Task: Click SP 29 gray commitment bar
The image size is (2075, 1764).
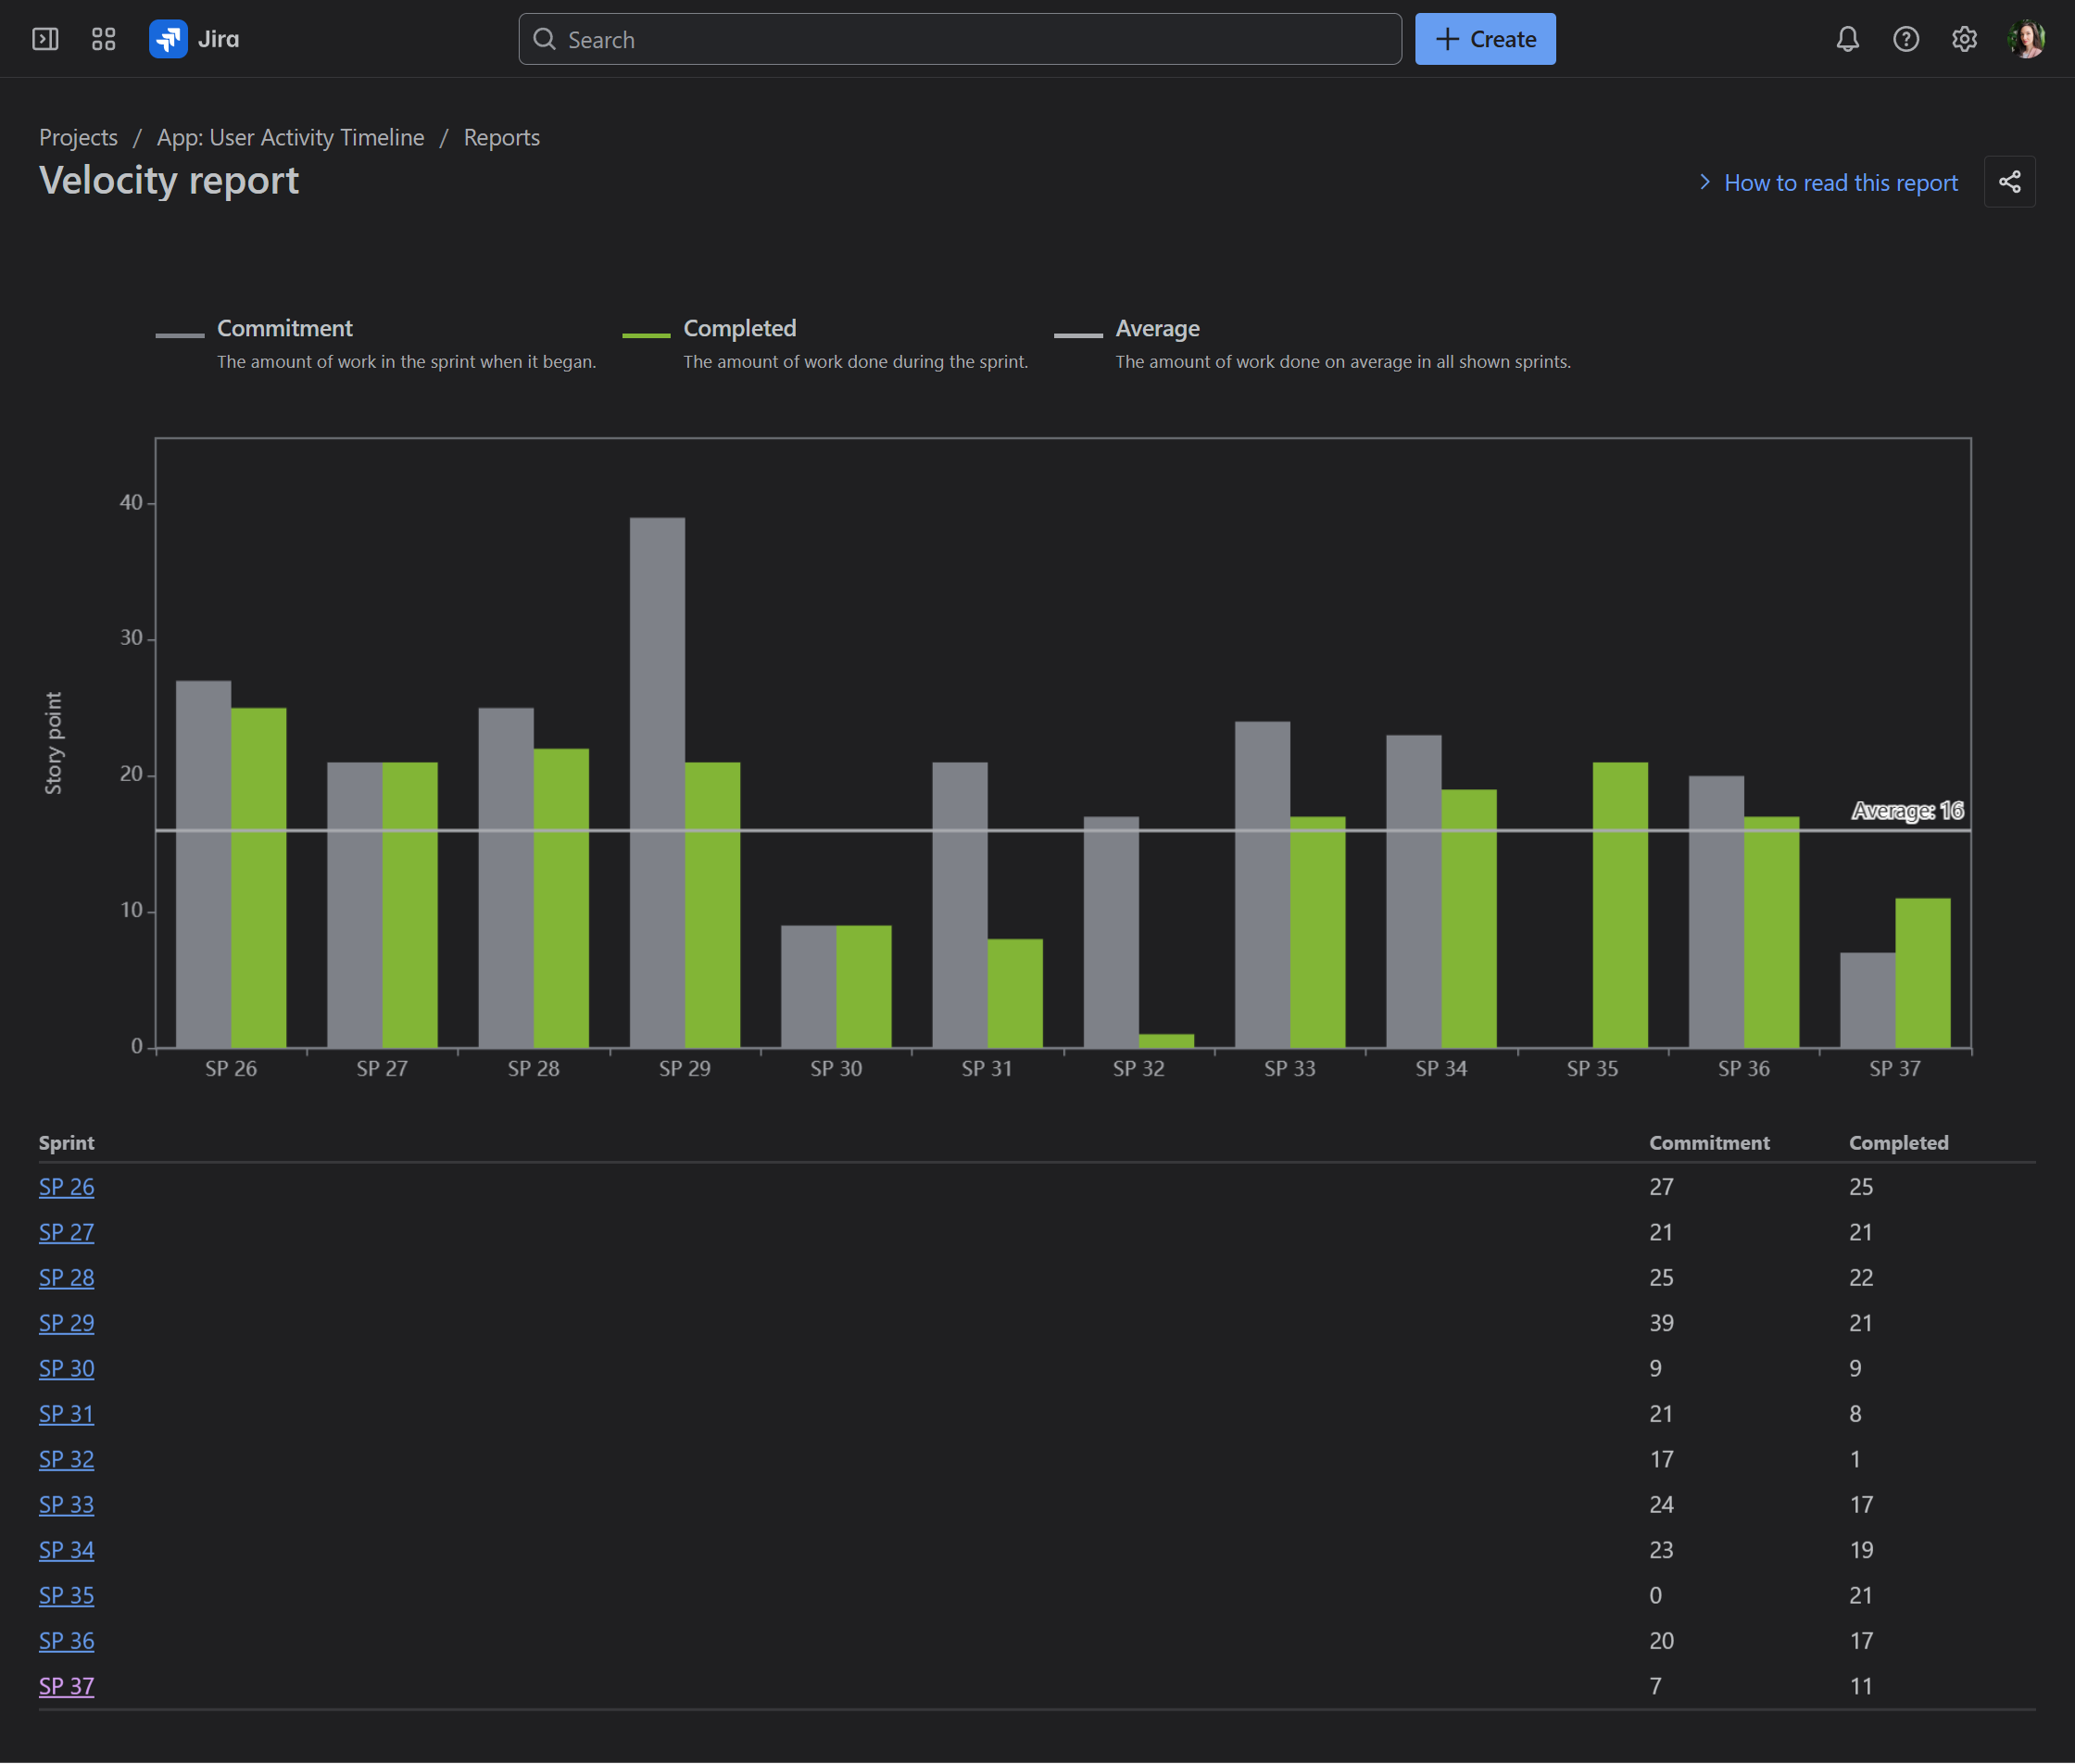Action: pyautogui.click(x=657, y=780)
